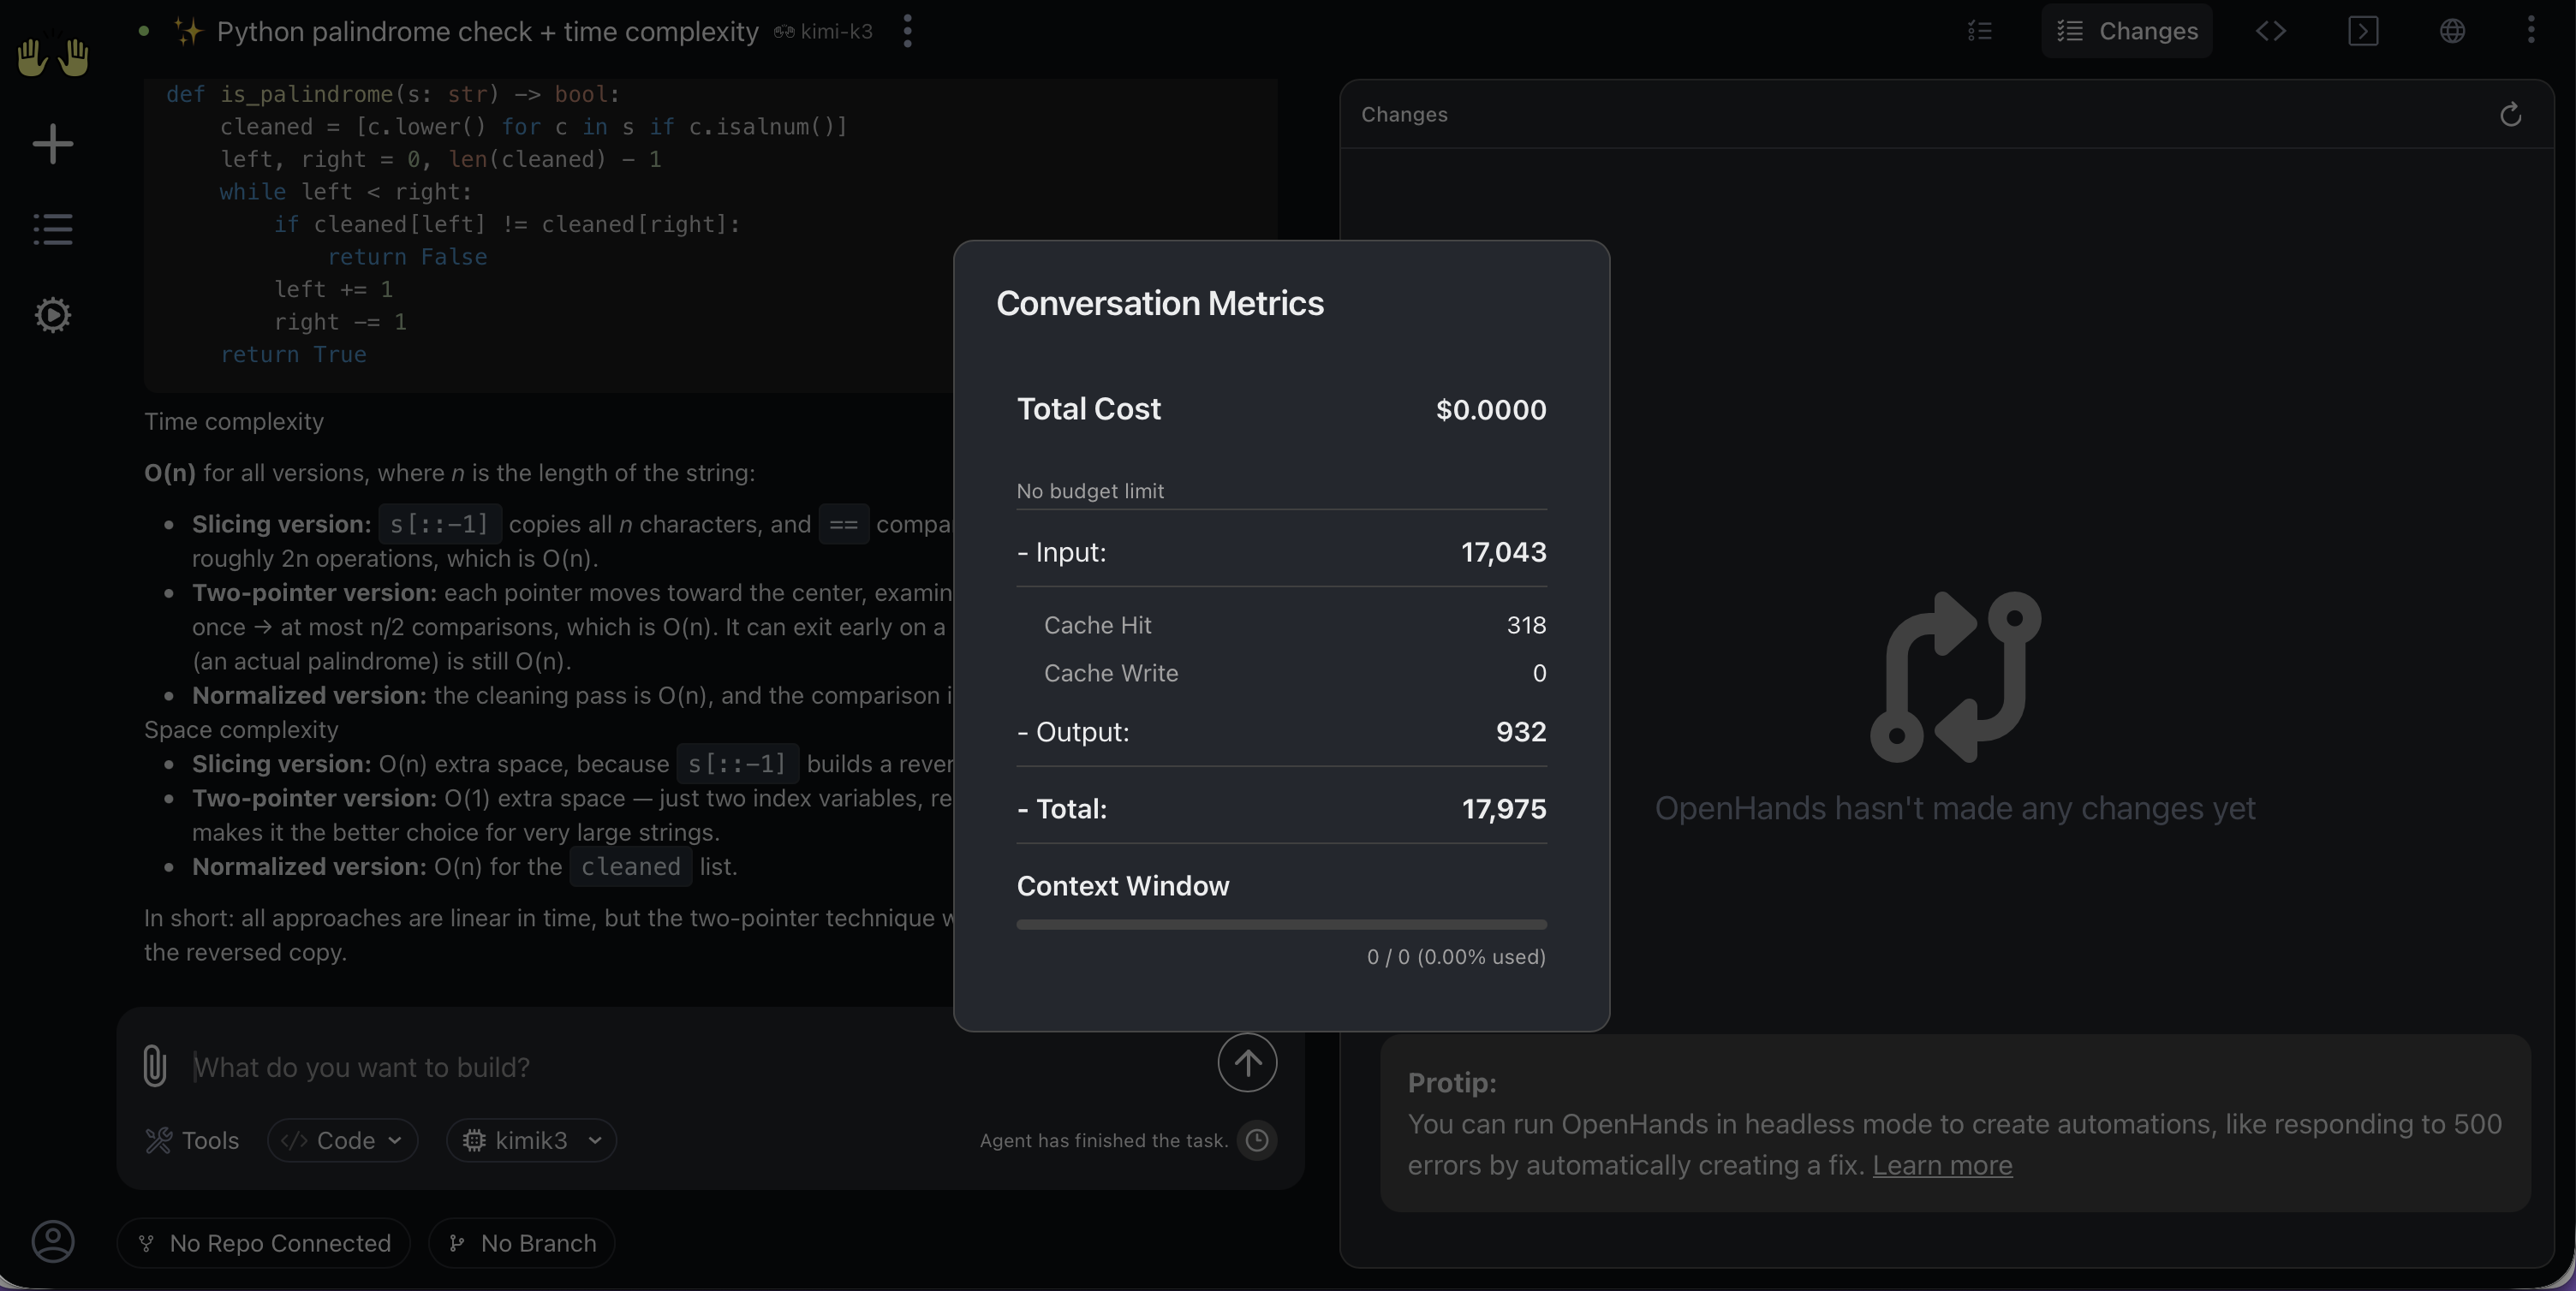
Task: Click the Space complexity heading
Action: tap(241, 730)
